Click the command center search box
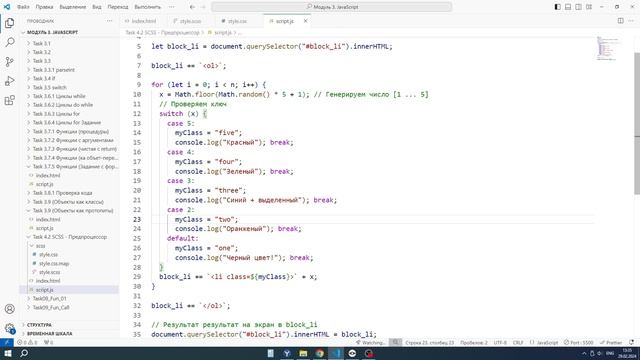Image resolution: width=640 pixels, height=360 pixels. click(x=332, y=7)
